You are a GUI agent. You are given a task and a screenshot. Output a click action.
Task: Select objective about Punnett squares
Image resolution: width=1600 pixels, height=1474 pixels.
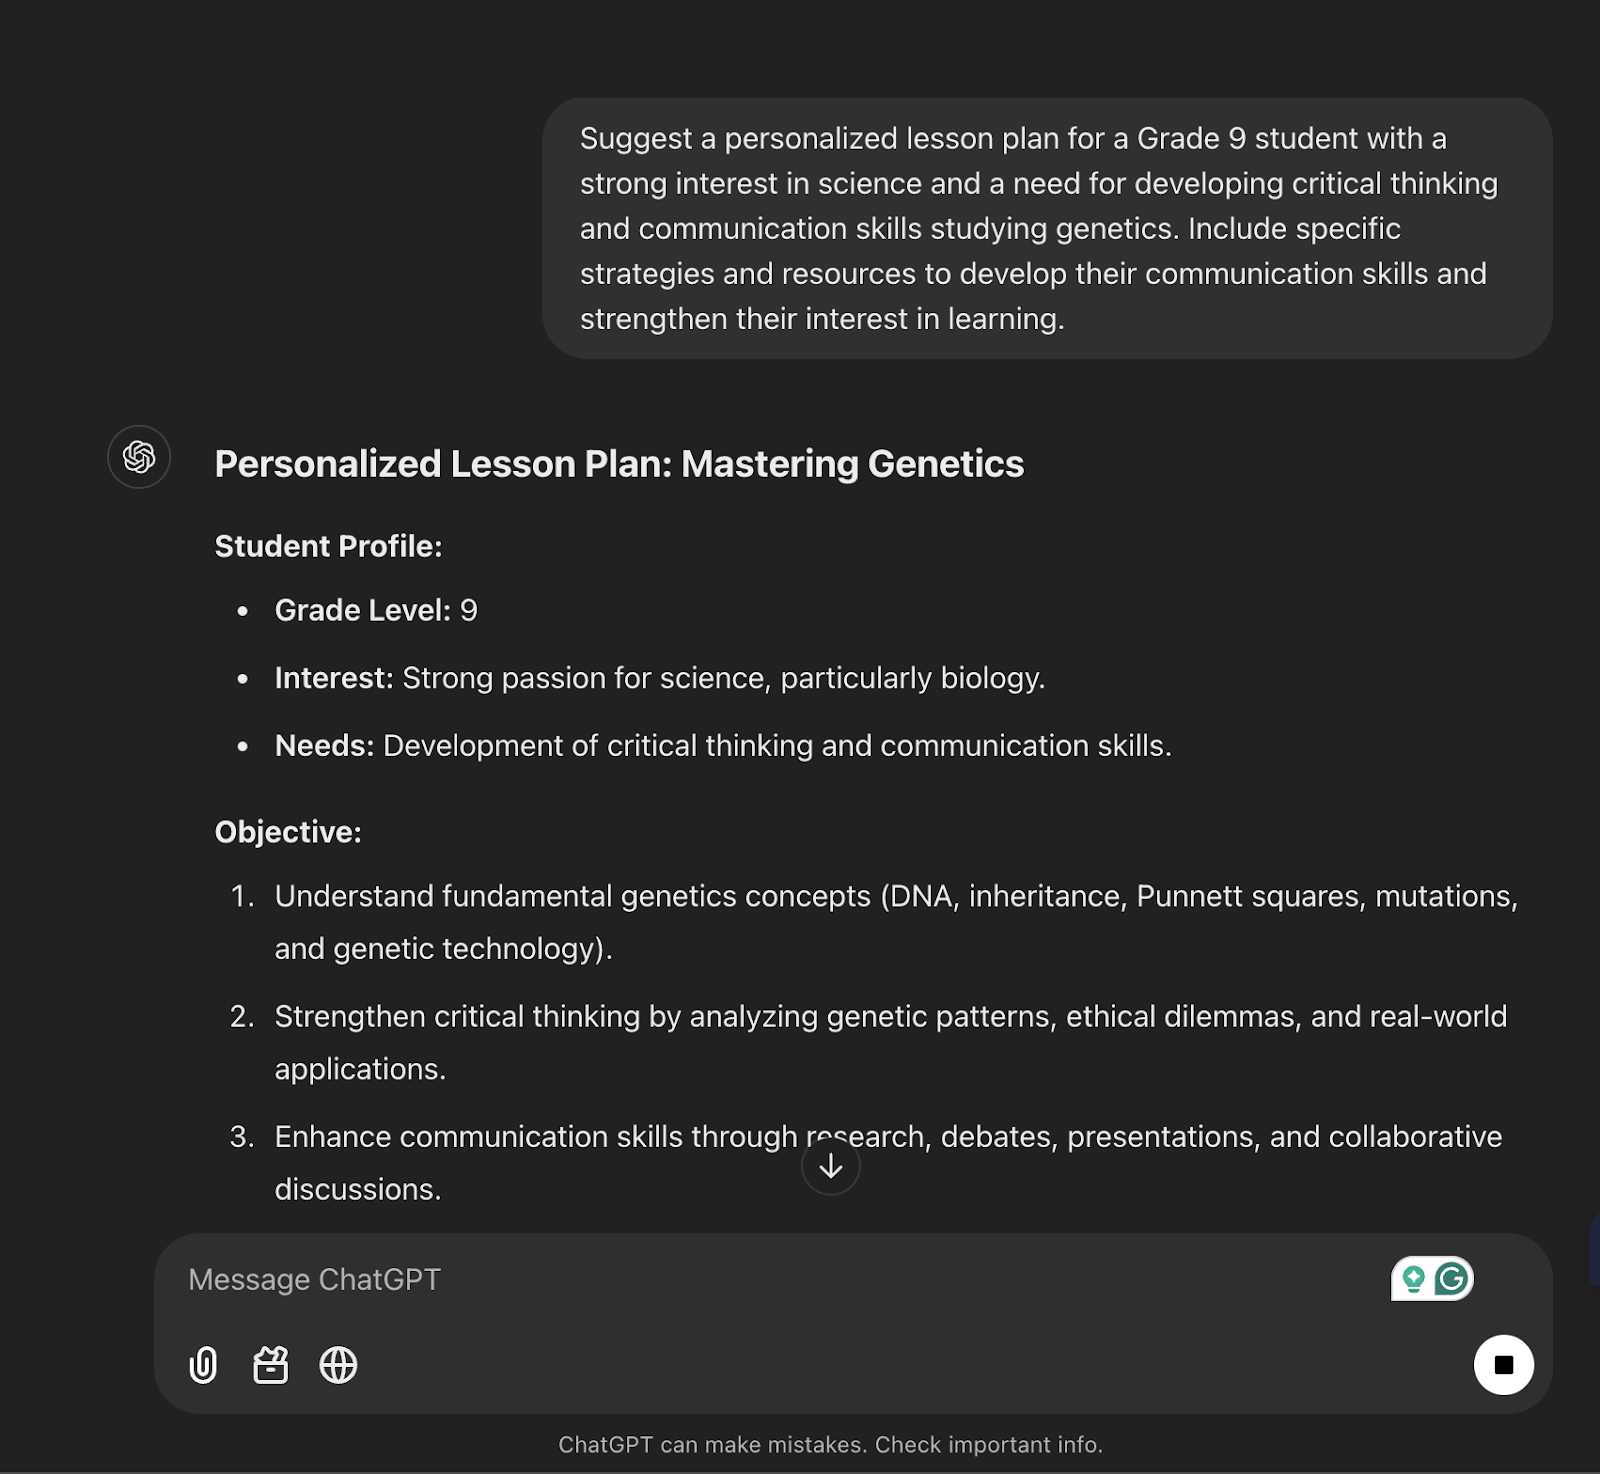(895, 920)
